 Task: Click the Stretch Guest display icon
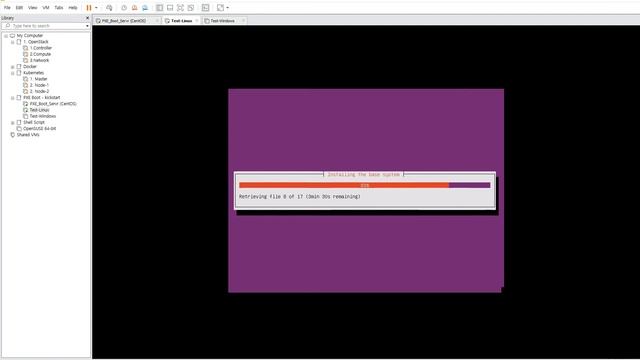click(x=220, y=8)
